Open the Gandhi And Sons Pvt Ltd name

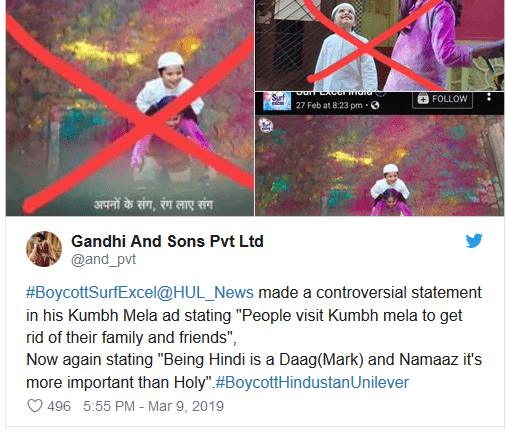(x=167, y=241)
